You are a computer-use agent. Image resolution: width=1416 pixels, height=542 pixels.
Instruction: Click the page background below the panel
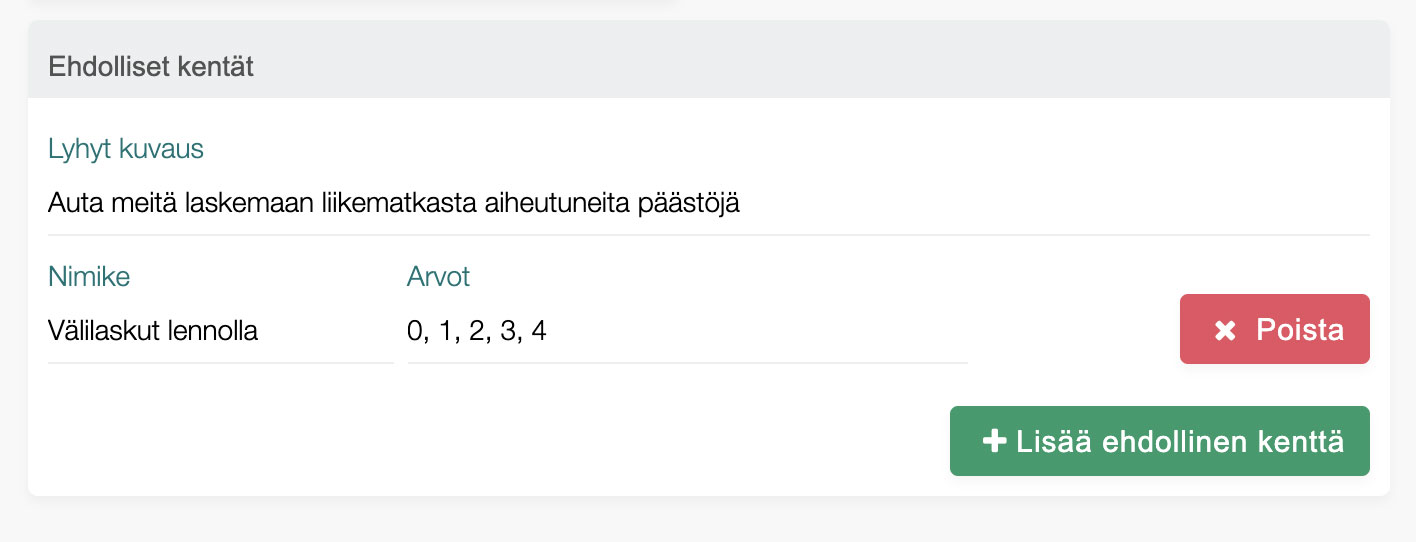coord(700,522)
